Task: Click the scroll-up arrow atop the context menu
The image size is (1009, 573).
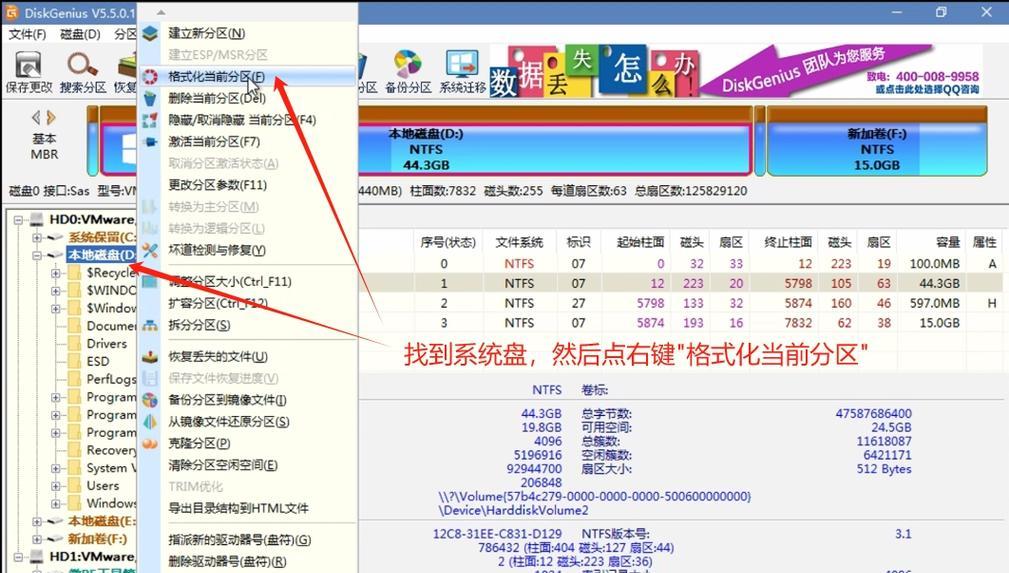Action: click(161, 12)
